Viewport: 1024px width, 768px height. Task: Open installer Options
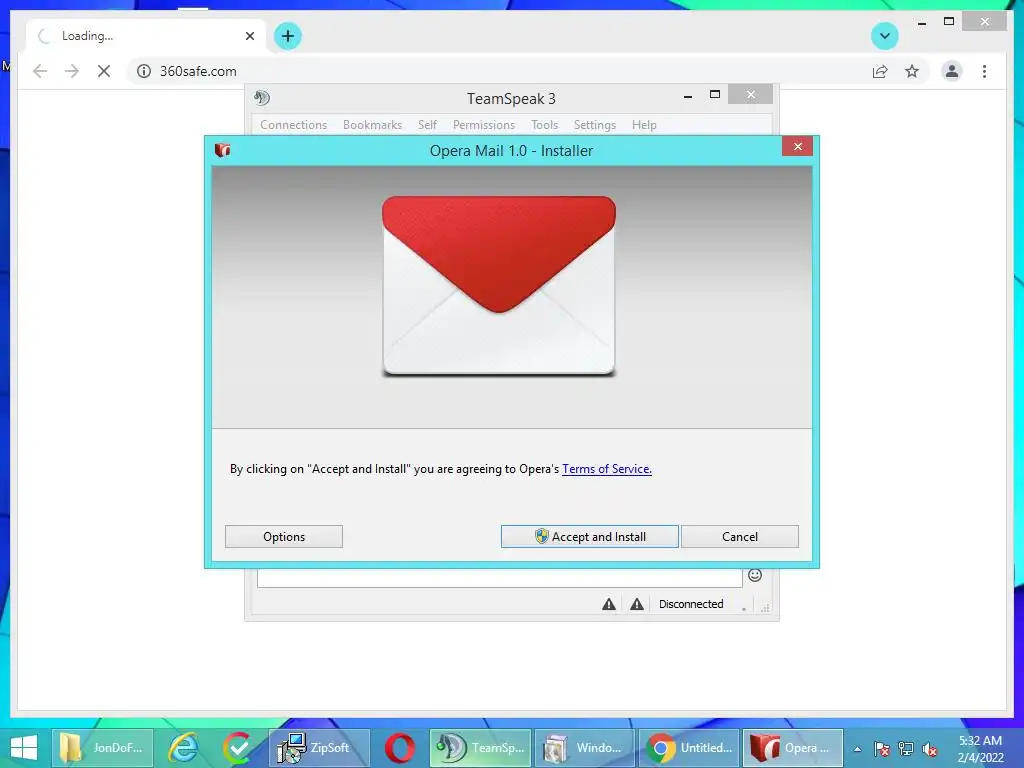[283, 536]
